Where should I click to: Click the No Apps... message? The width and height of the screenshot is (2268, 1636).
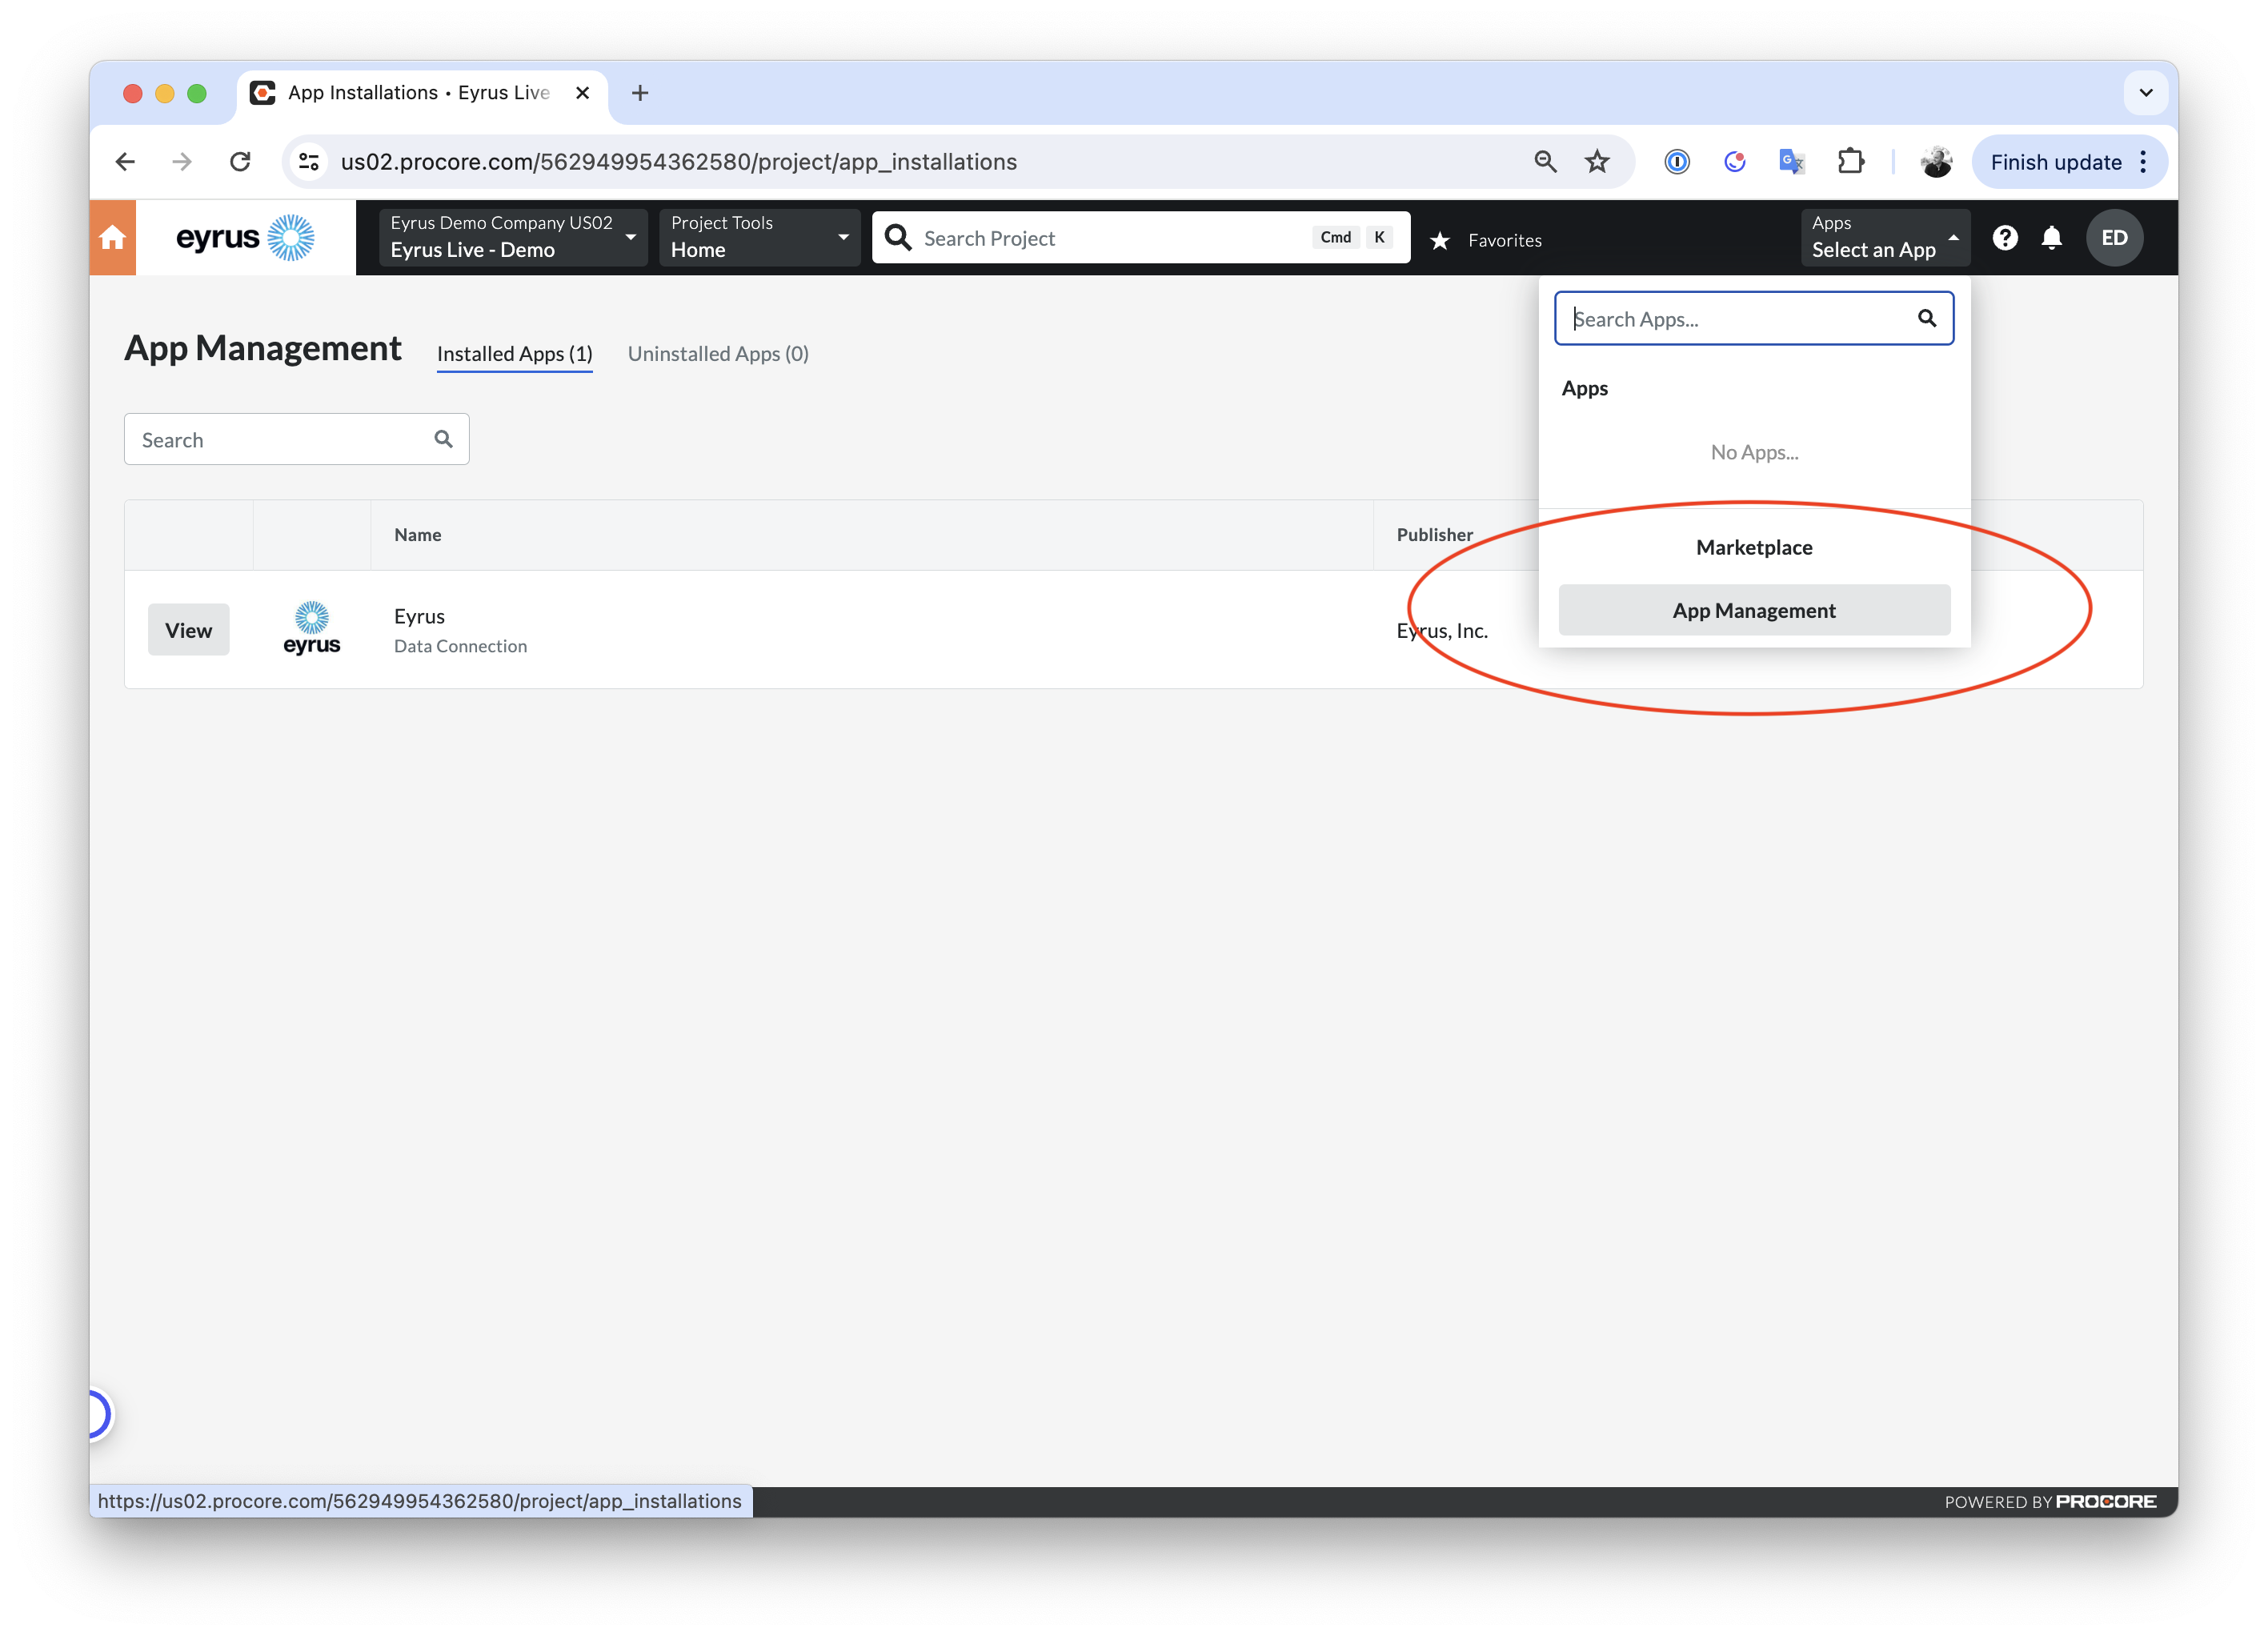tap(1754, 452)
